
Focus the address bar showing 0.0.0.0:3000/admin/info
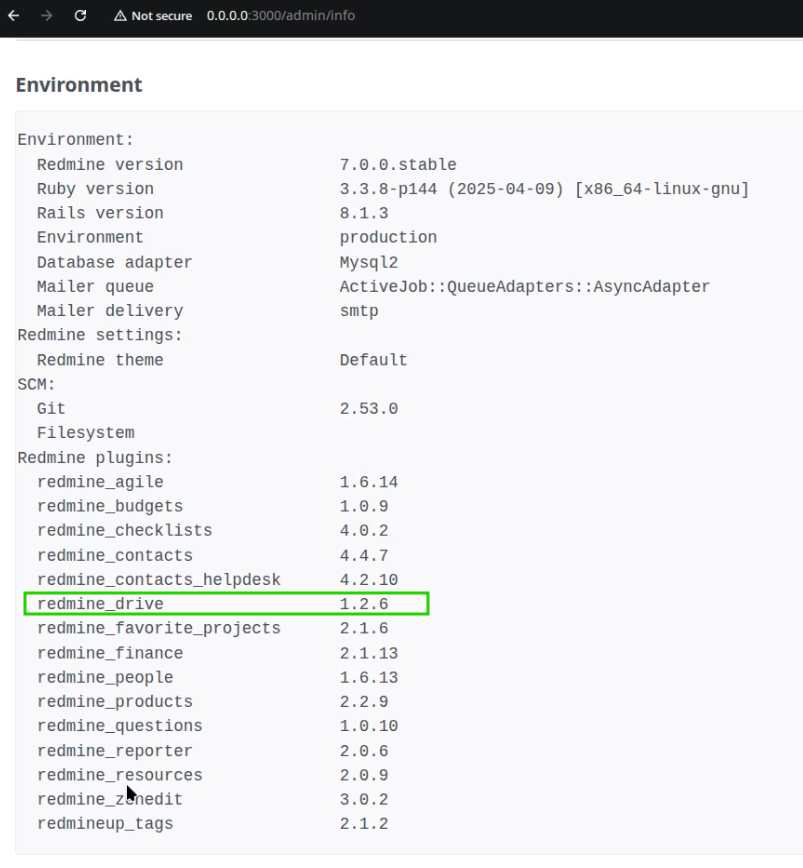281,16
